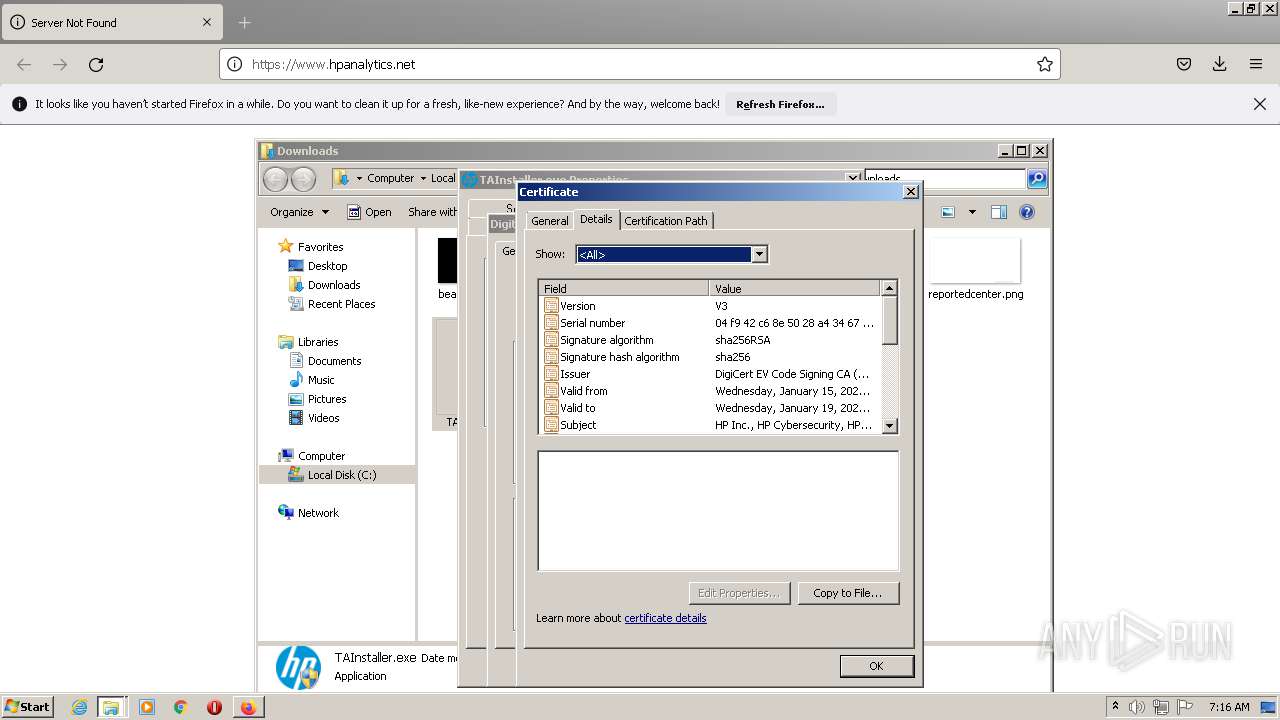Select Network in navigation pane
This screenshot has width=1280, height=720.
(x=309, y=513)
